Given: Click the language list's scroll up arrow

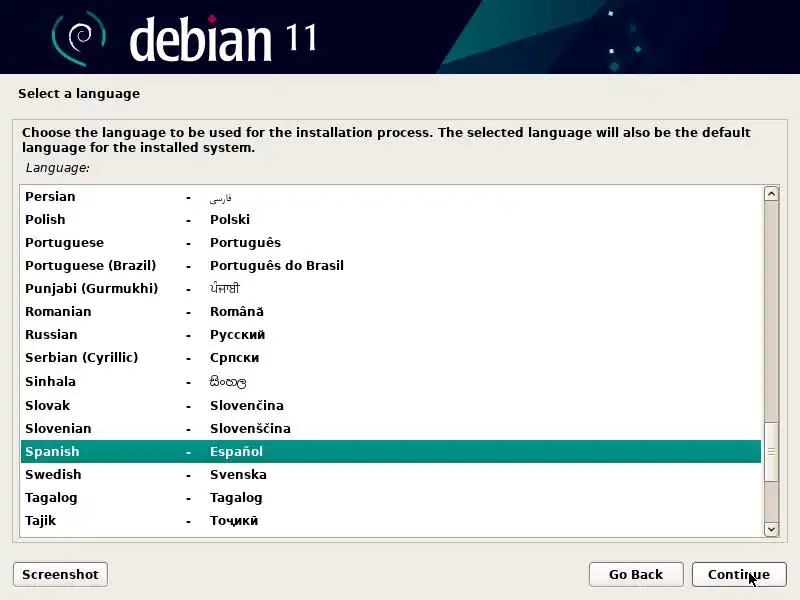Looking at the screenshot, I should pyautogui.click(x=771, y=194).
